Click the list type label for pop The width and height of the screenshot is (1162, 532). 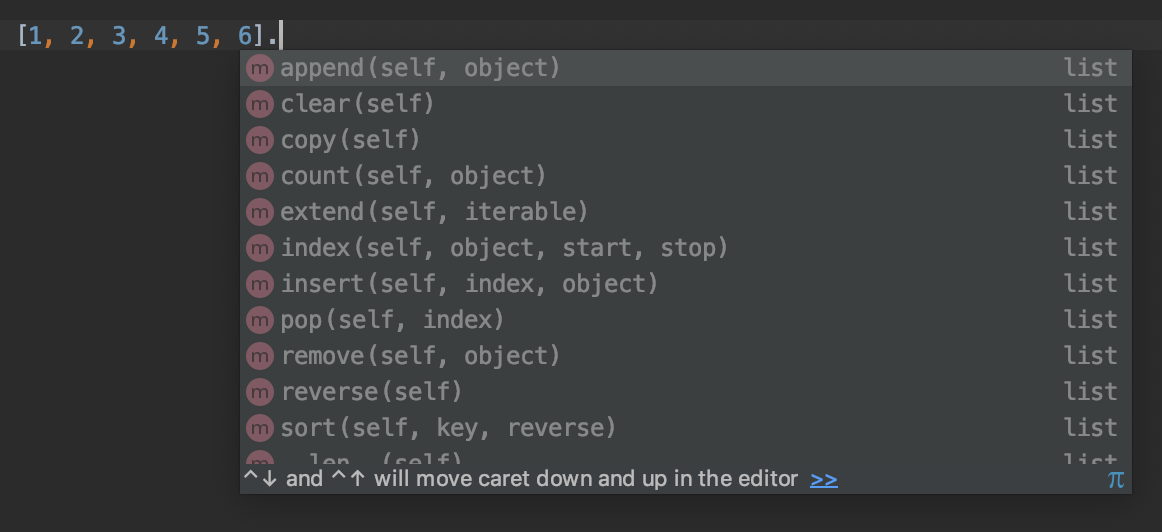(1090, 320)
